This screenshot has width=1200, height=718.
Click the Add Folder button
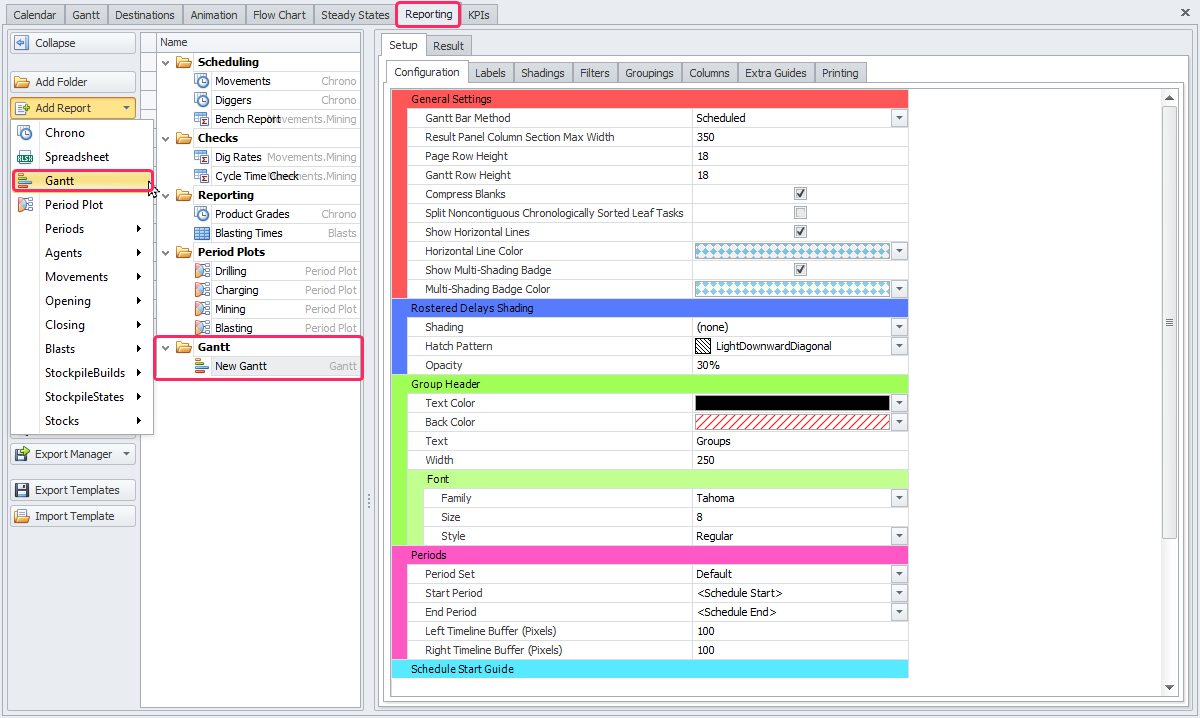coord(72,82)
